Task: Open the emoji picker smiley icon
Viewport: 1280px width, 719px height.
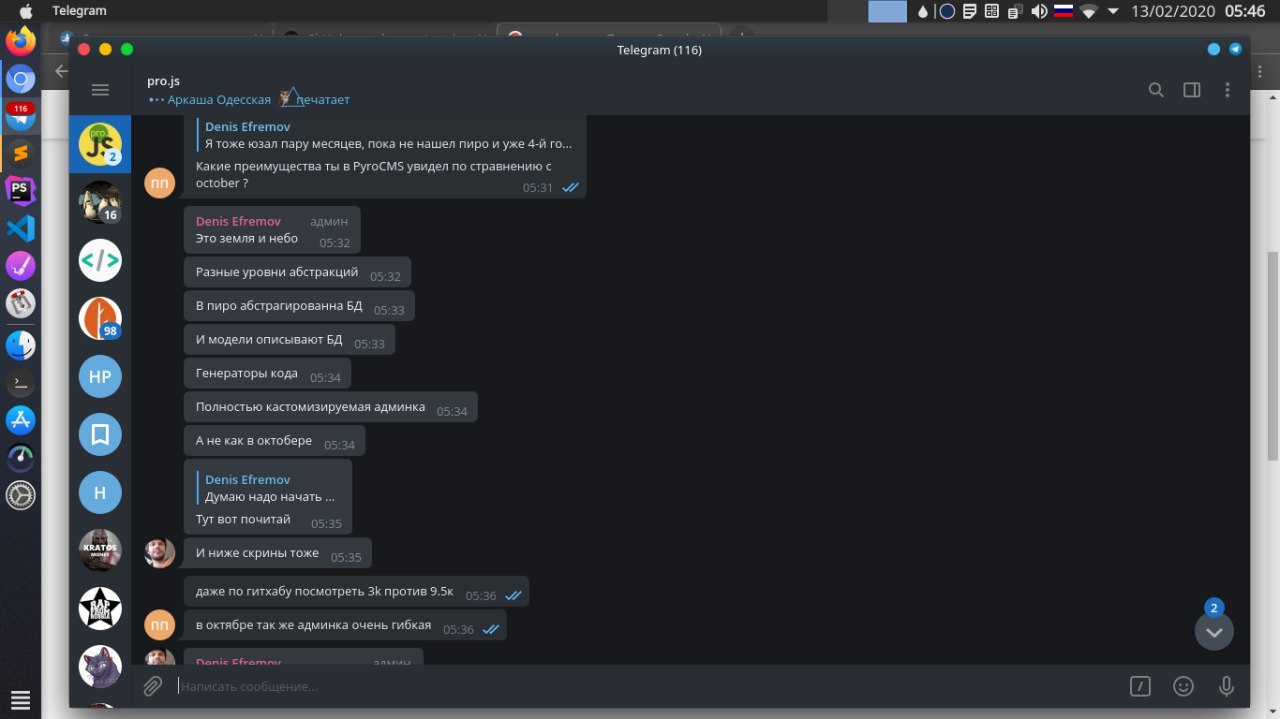Action: pyautogui.click(x=1183, y=686)
